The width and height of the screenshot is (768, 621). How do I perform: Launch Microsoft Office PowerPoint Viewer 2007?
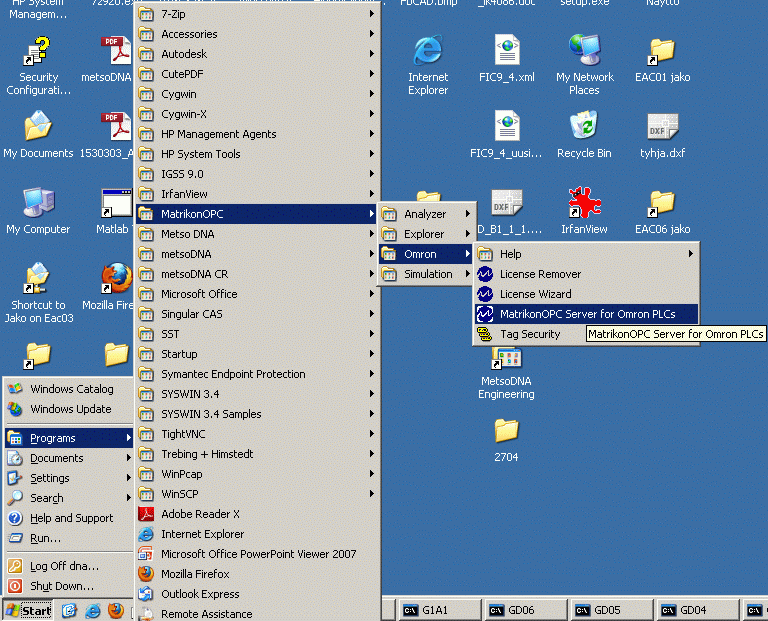click(x=257, y=554)
